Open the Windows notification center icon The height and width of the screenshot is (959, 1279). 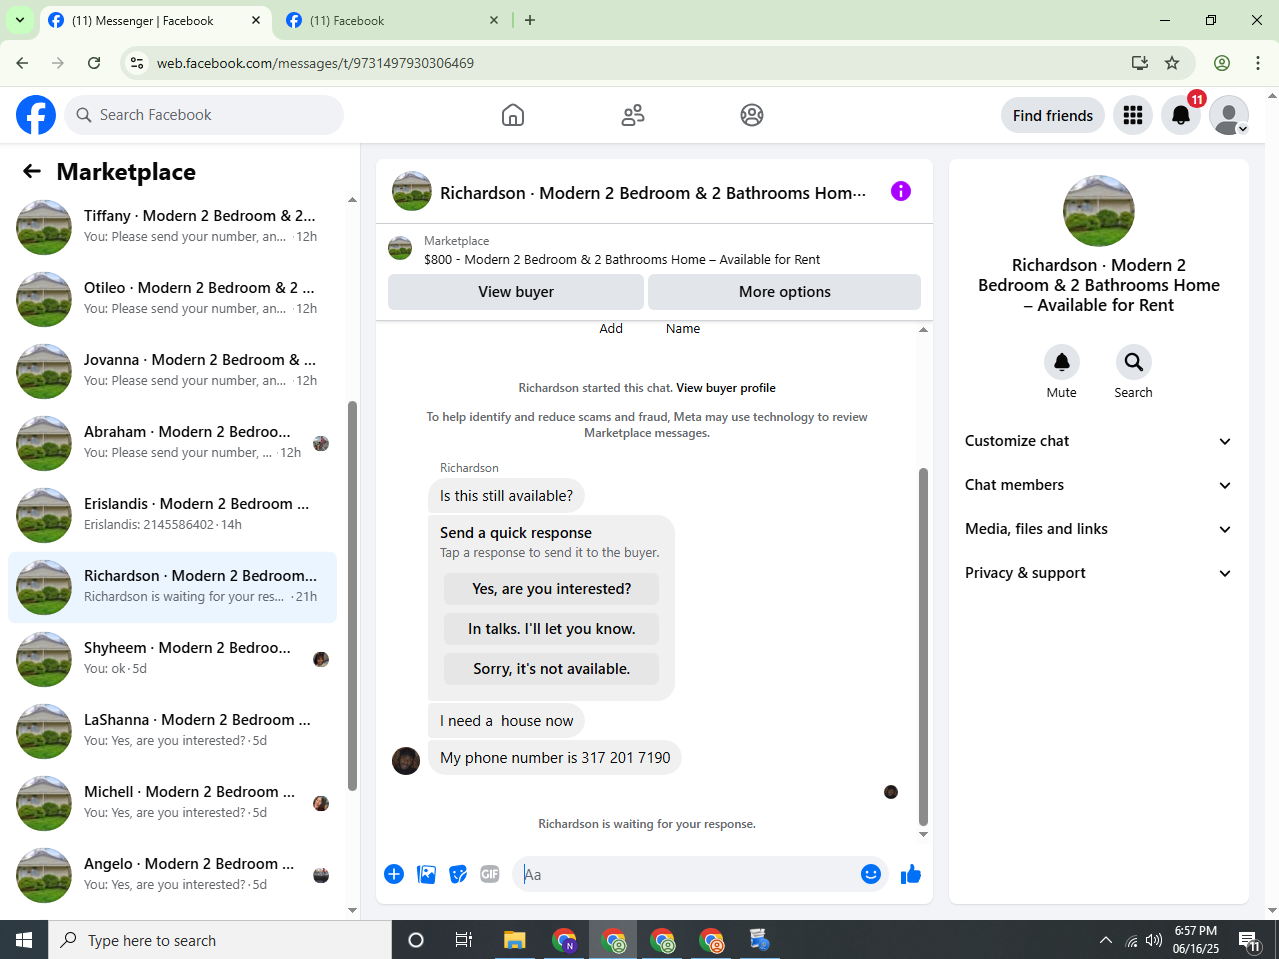(x=1250, y=940)
